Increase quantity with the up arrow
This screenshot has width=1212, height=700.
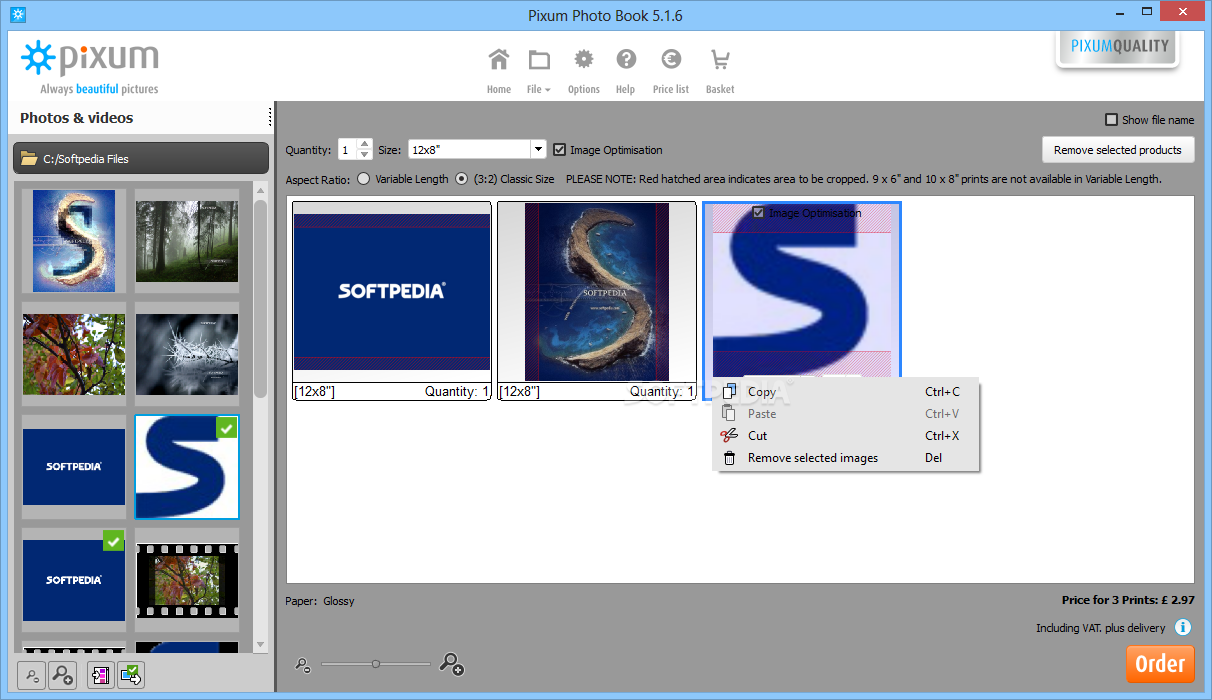[x=365, y=144]
